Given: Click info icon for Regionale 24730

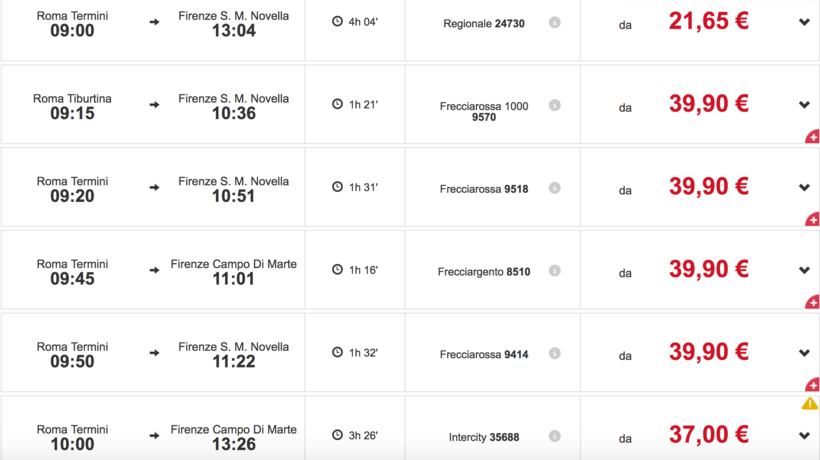Looking at the screenshot, I should (x=554, y=22).
